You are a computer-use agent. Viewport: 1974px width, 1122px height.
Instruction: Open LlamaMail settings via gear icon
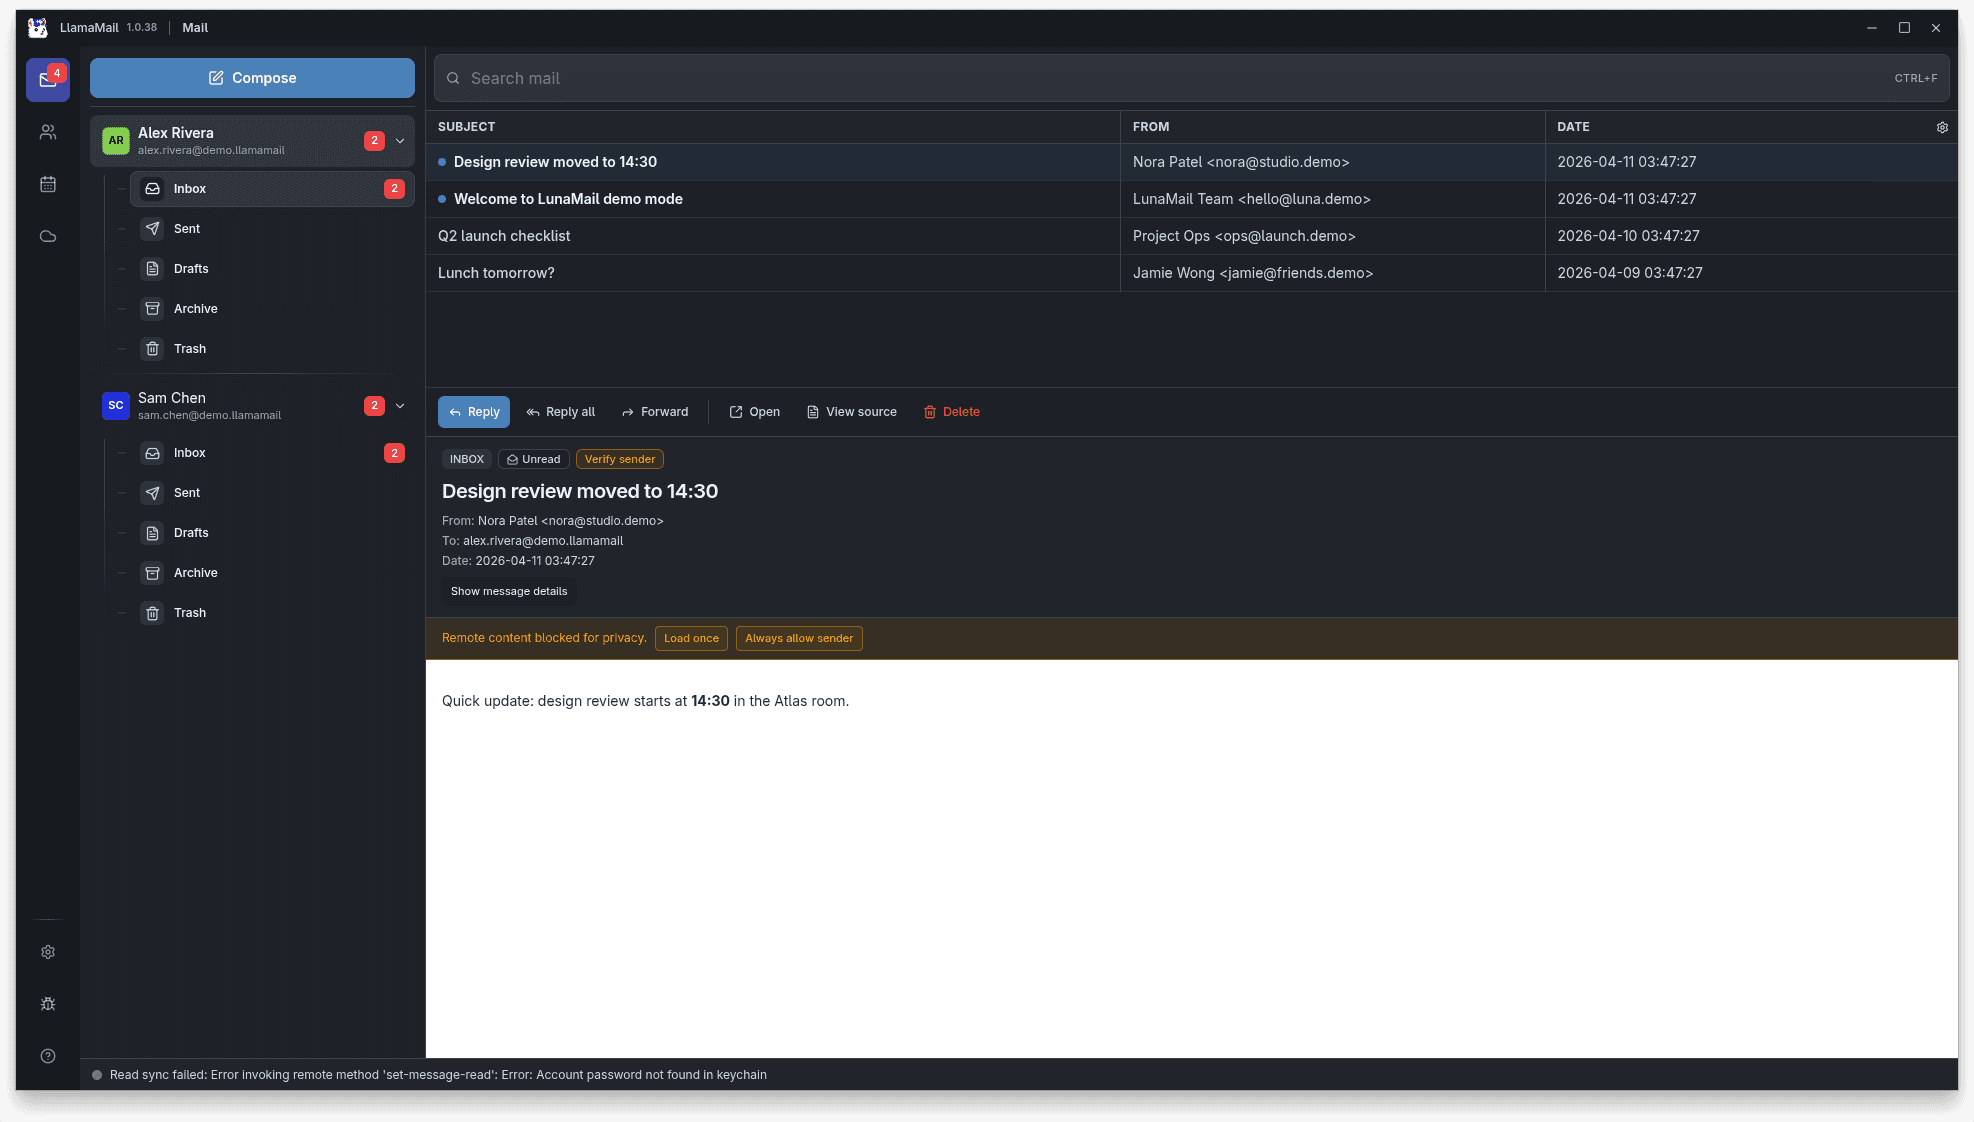click(47, 951)
